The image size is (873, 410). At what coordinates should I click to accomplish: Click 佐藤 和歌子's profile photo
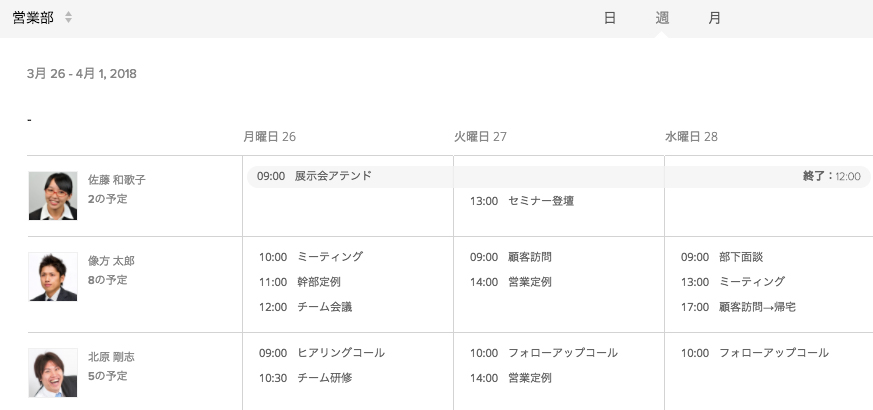(53, 195)
